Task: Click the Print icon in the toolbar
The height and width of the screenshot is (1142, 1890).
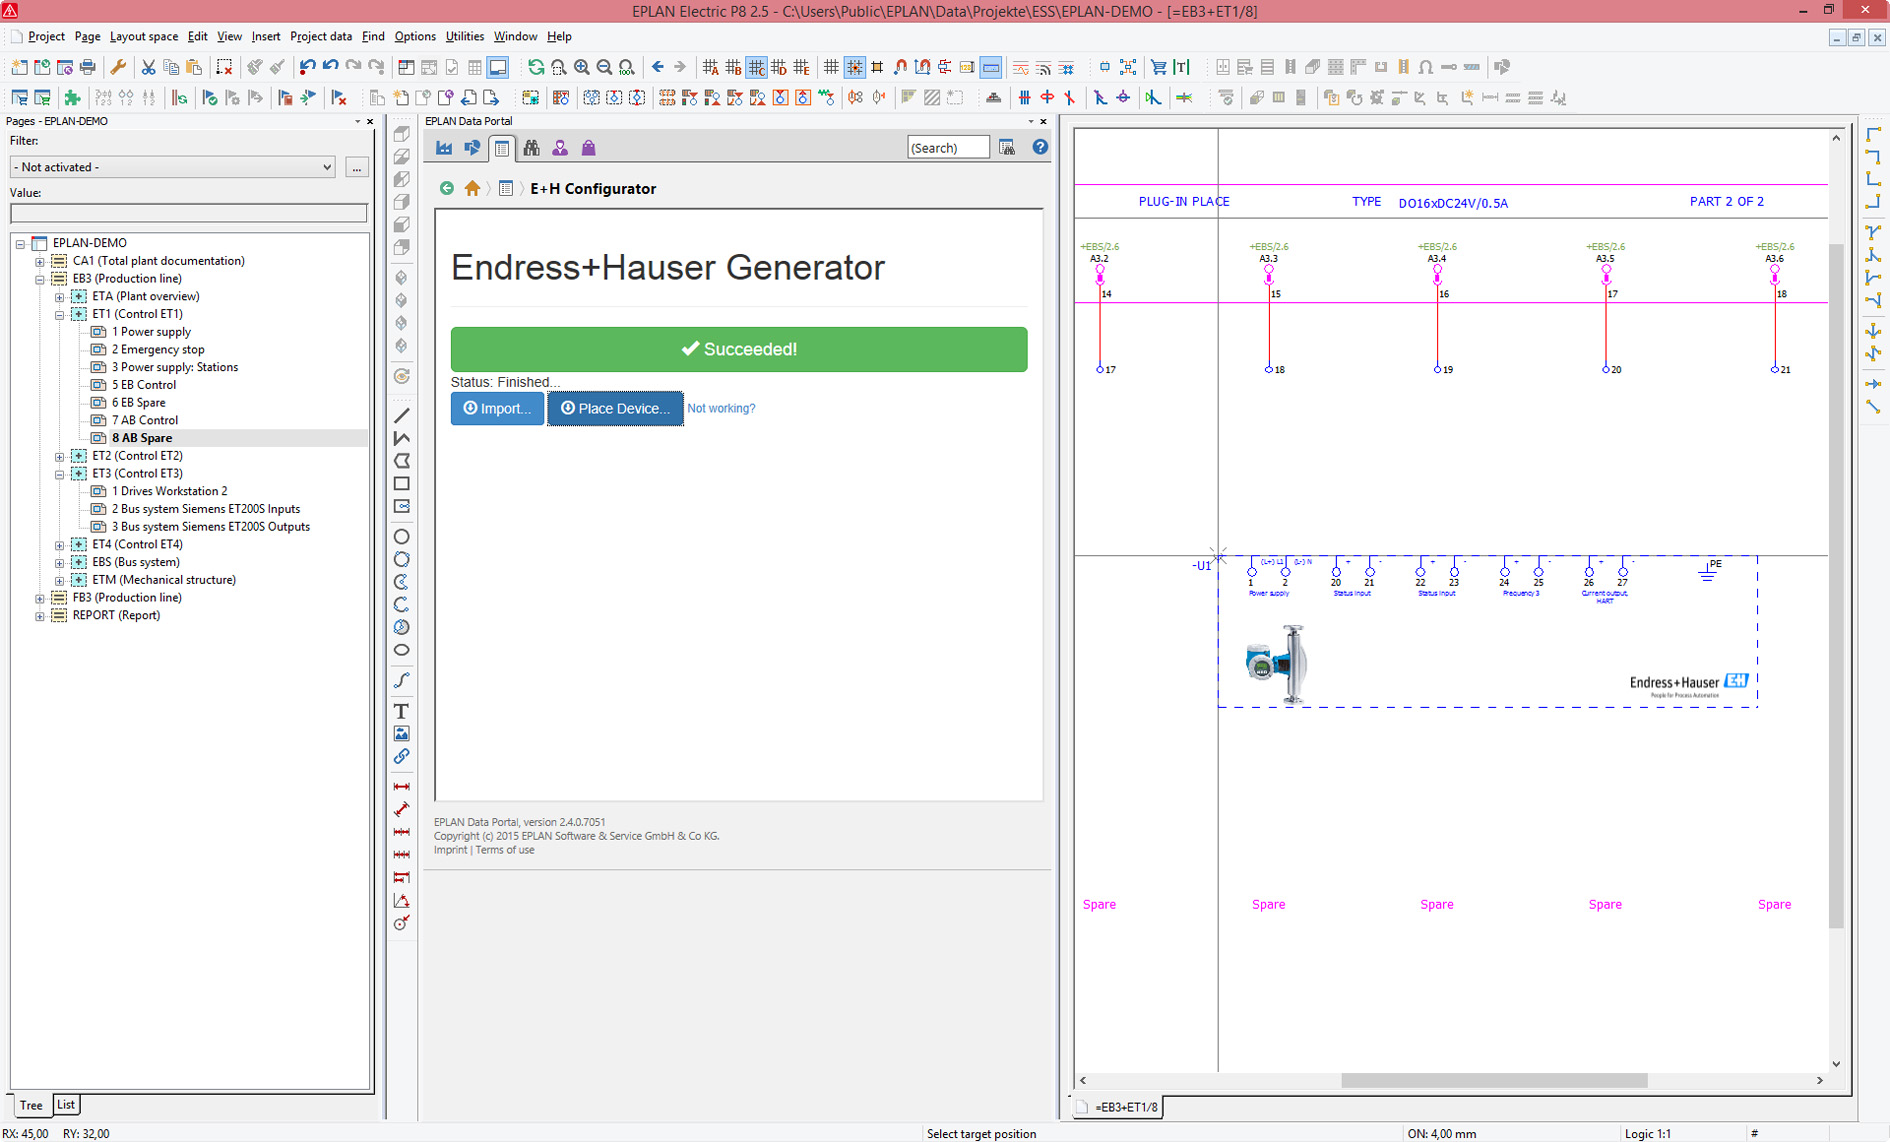Action: point(88,67)
